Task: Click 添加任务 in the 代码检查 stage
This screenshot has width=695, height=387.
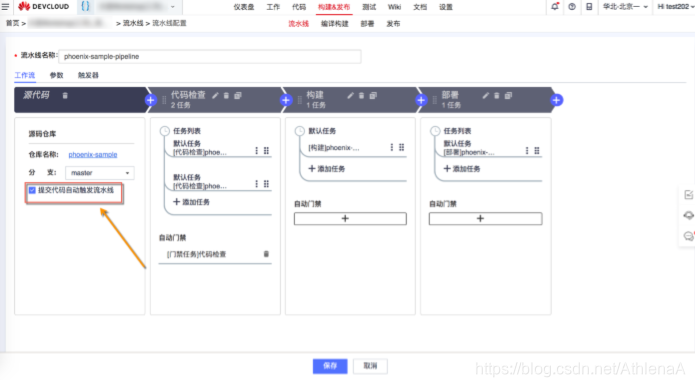Action: coord(191,202)
